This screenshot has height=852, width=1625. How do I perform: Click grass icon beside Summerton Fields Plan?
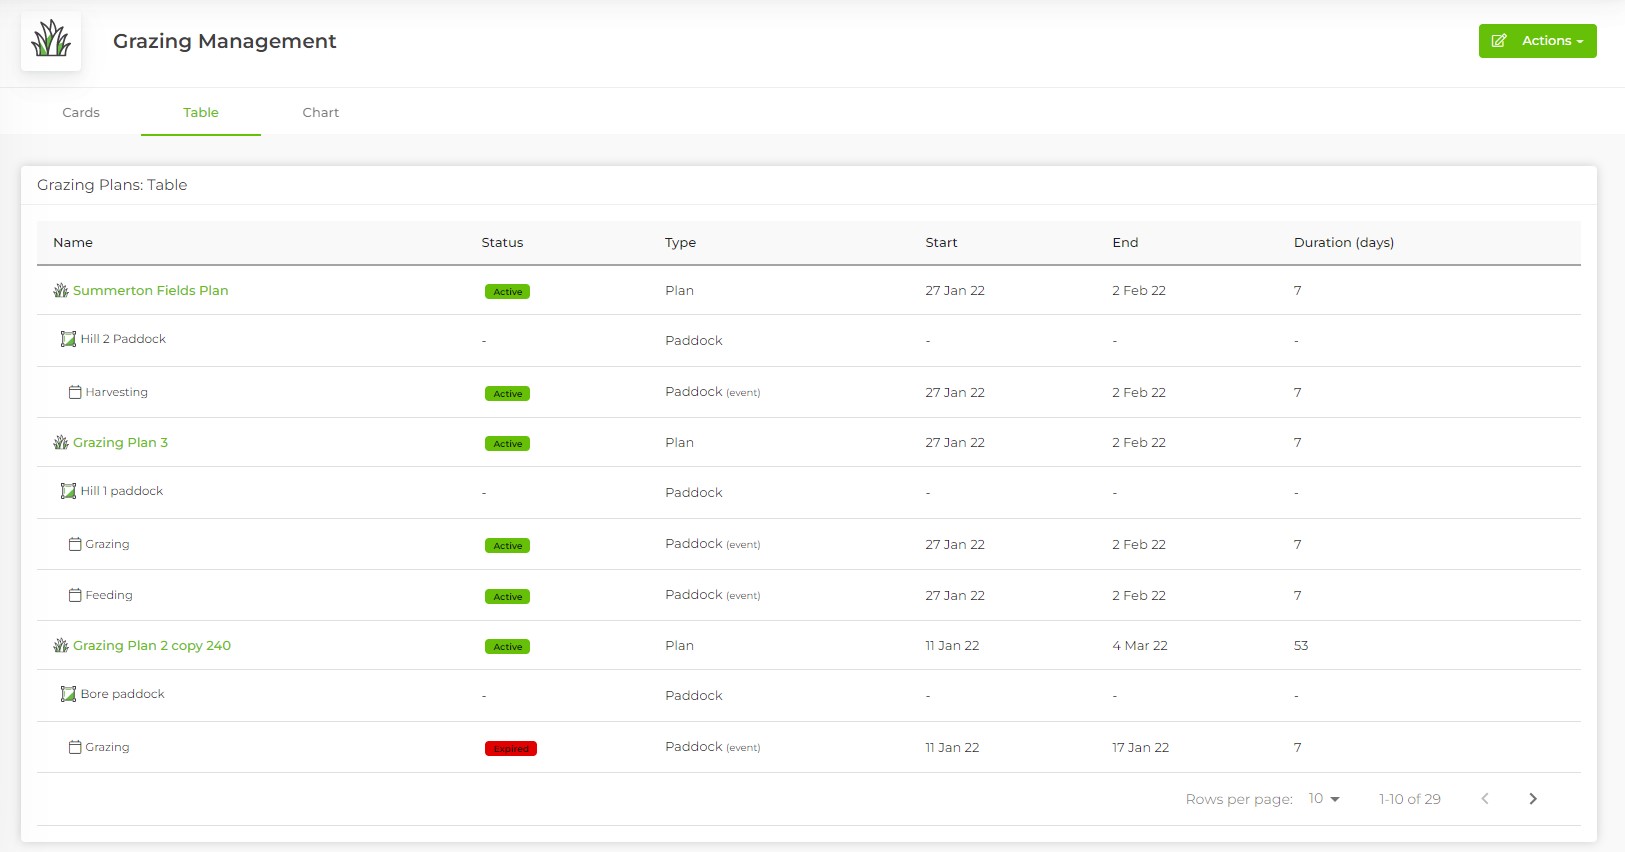(61, 291)
